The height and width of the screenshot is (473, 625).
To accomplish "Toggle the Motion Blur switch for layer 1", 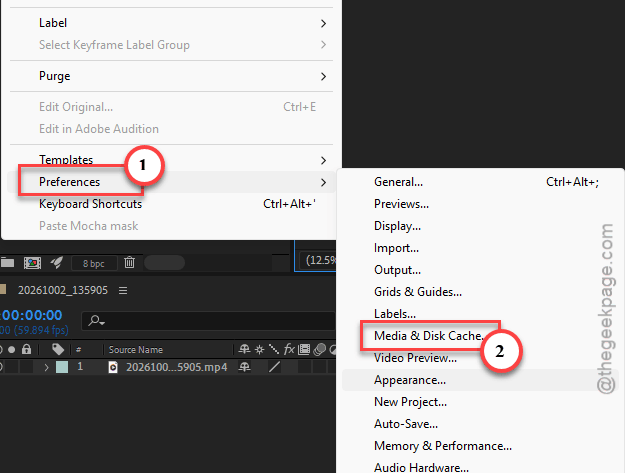I will (319, 367).
